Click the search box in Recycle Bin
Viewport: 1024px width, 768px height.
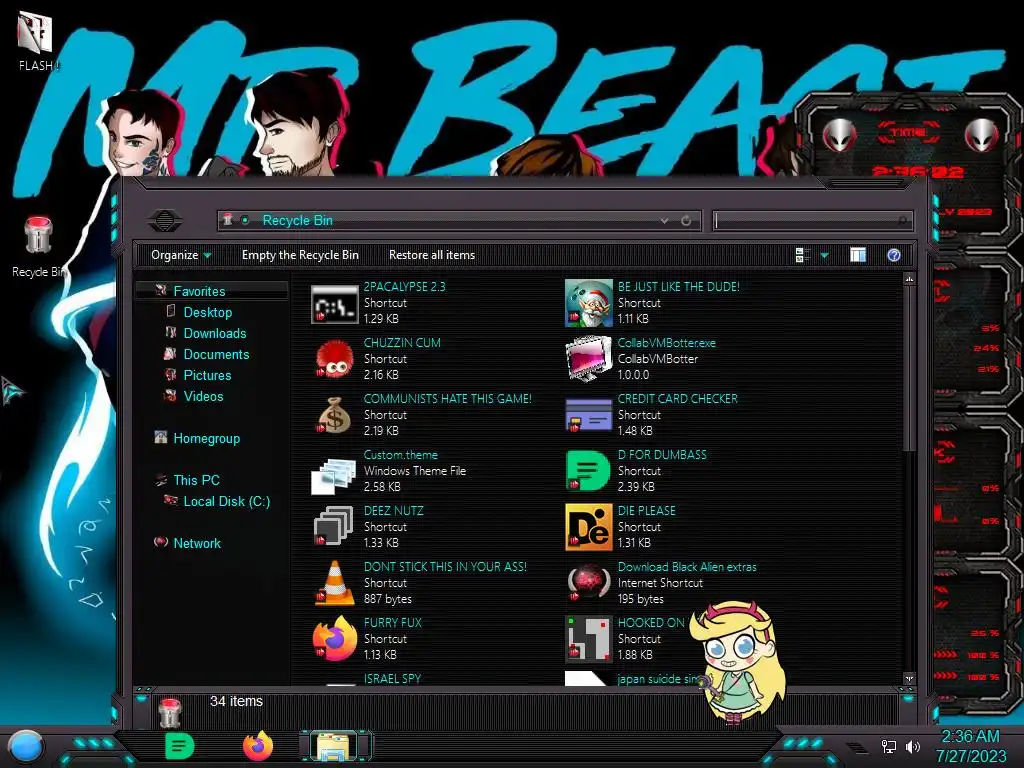coord(812,221)
